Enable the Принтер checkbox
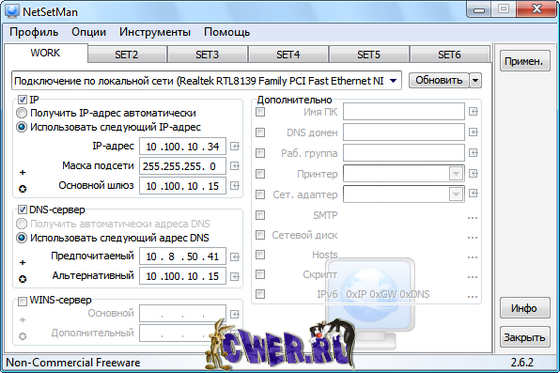The height and width of the screenshot is (373, 560). point(260,174)
